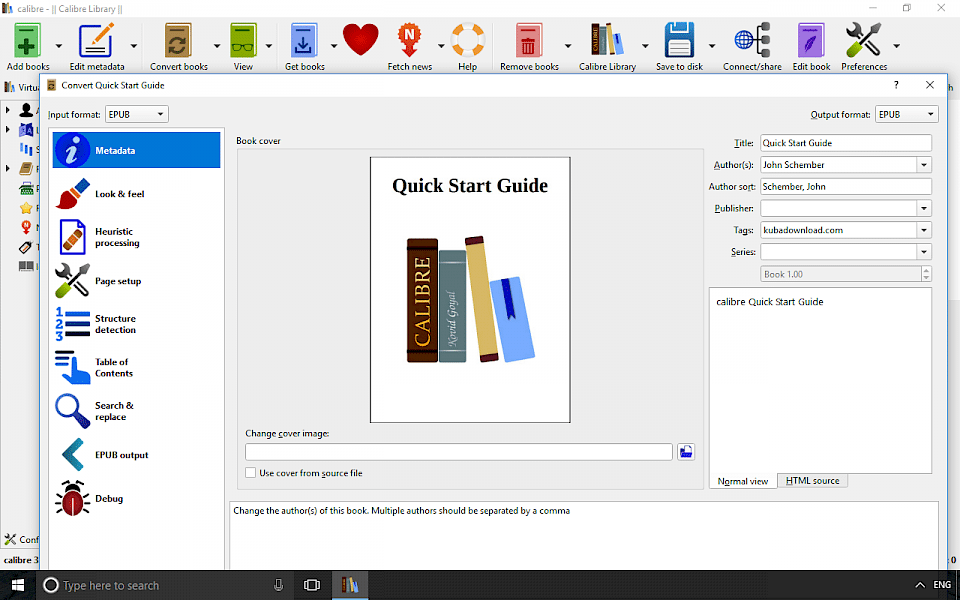Launch Edit book from the toolbar
Screen dimensions: 960x600
pyautogui.click(x=811, y=41)
